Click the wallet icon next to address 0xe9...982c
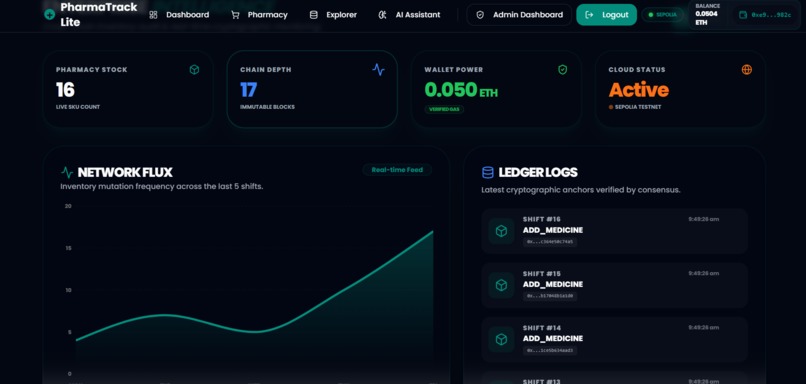This screenshot has height=384, width=806. pos(743,15)
